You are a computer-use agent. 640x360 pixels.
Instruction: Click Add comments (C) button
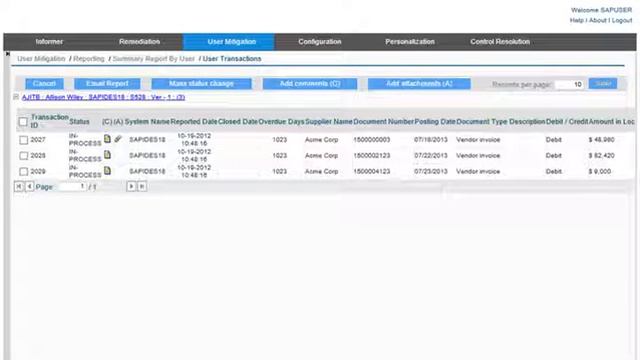310,84
